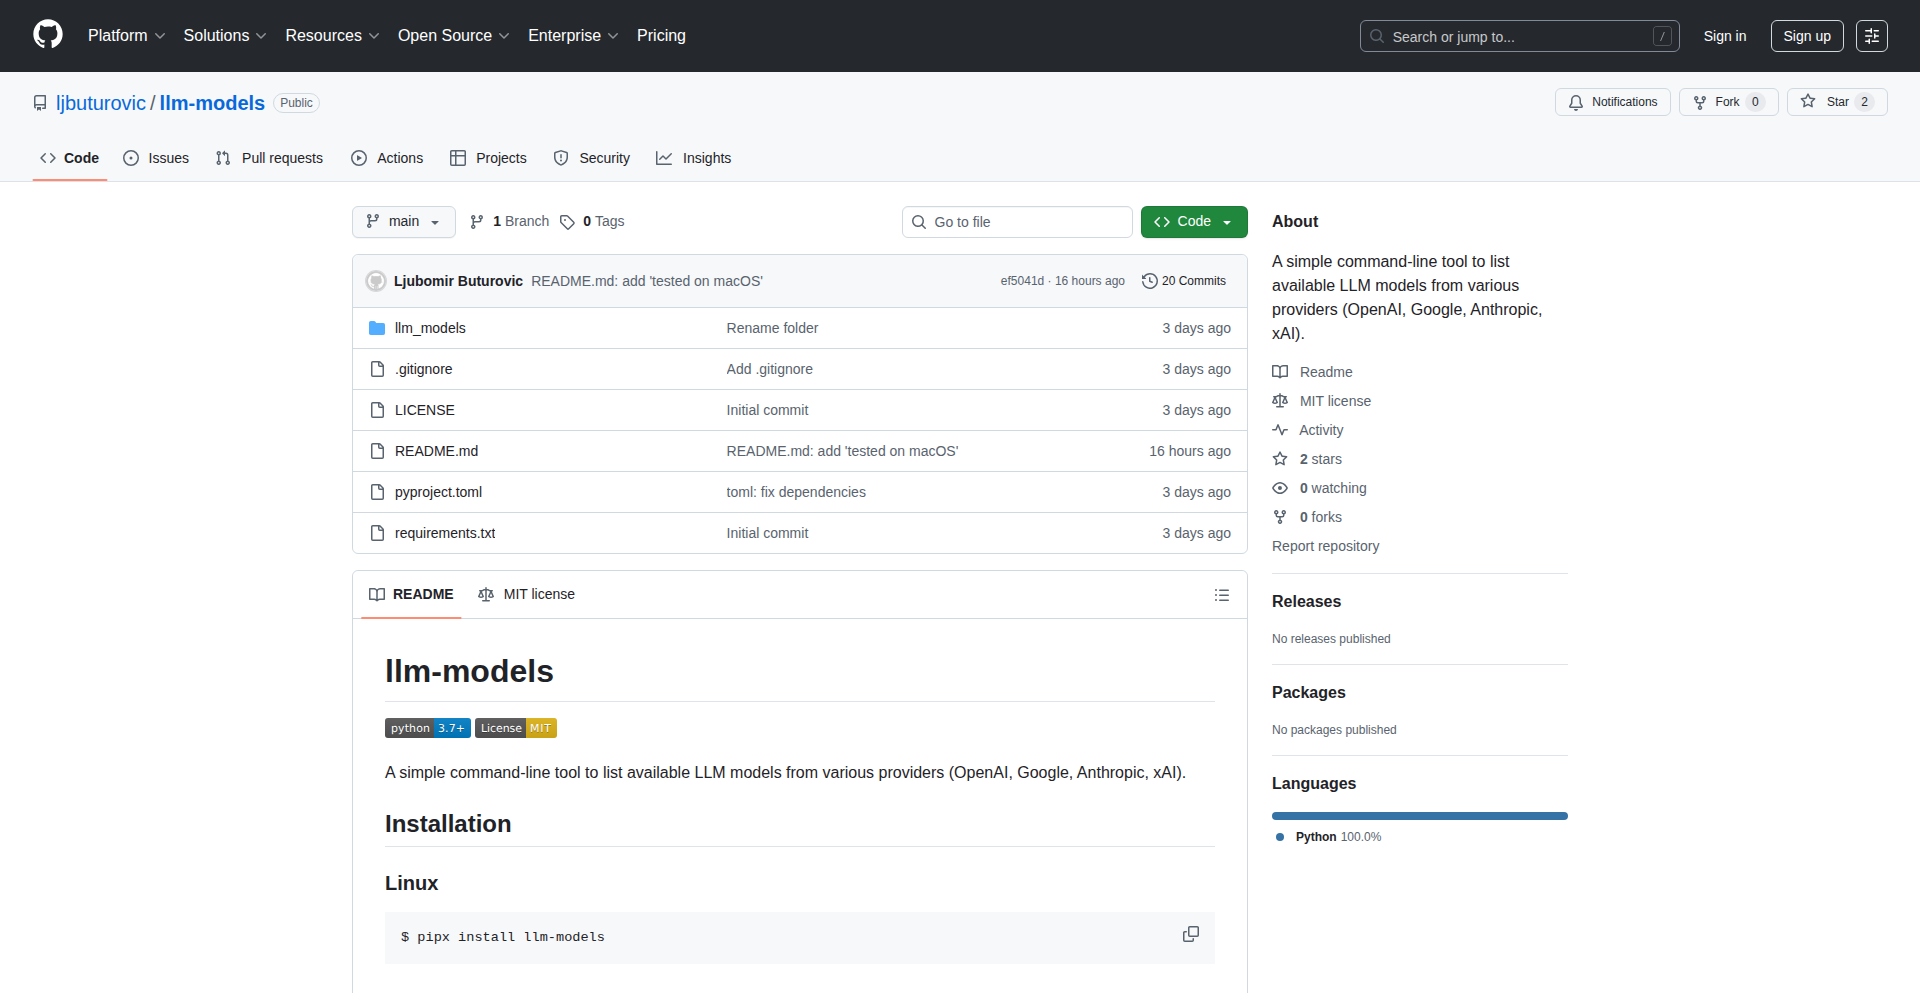
Task: Click the 20 Commits history link
Action: pyautogui.click(x=1184, y=281)
